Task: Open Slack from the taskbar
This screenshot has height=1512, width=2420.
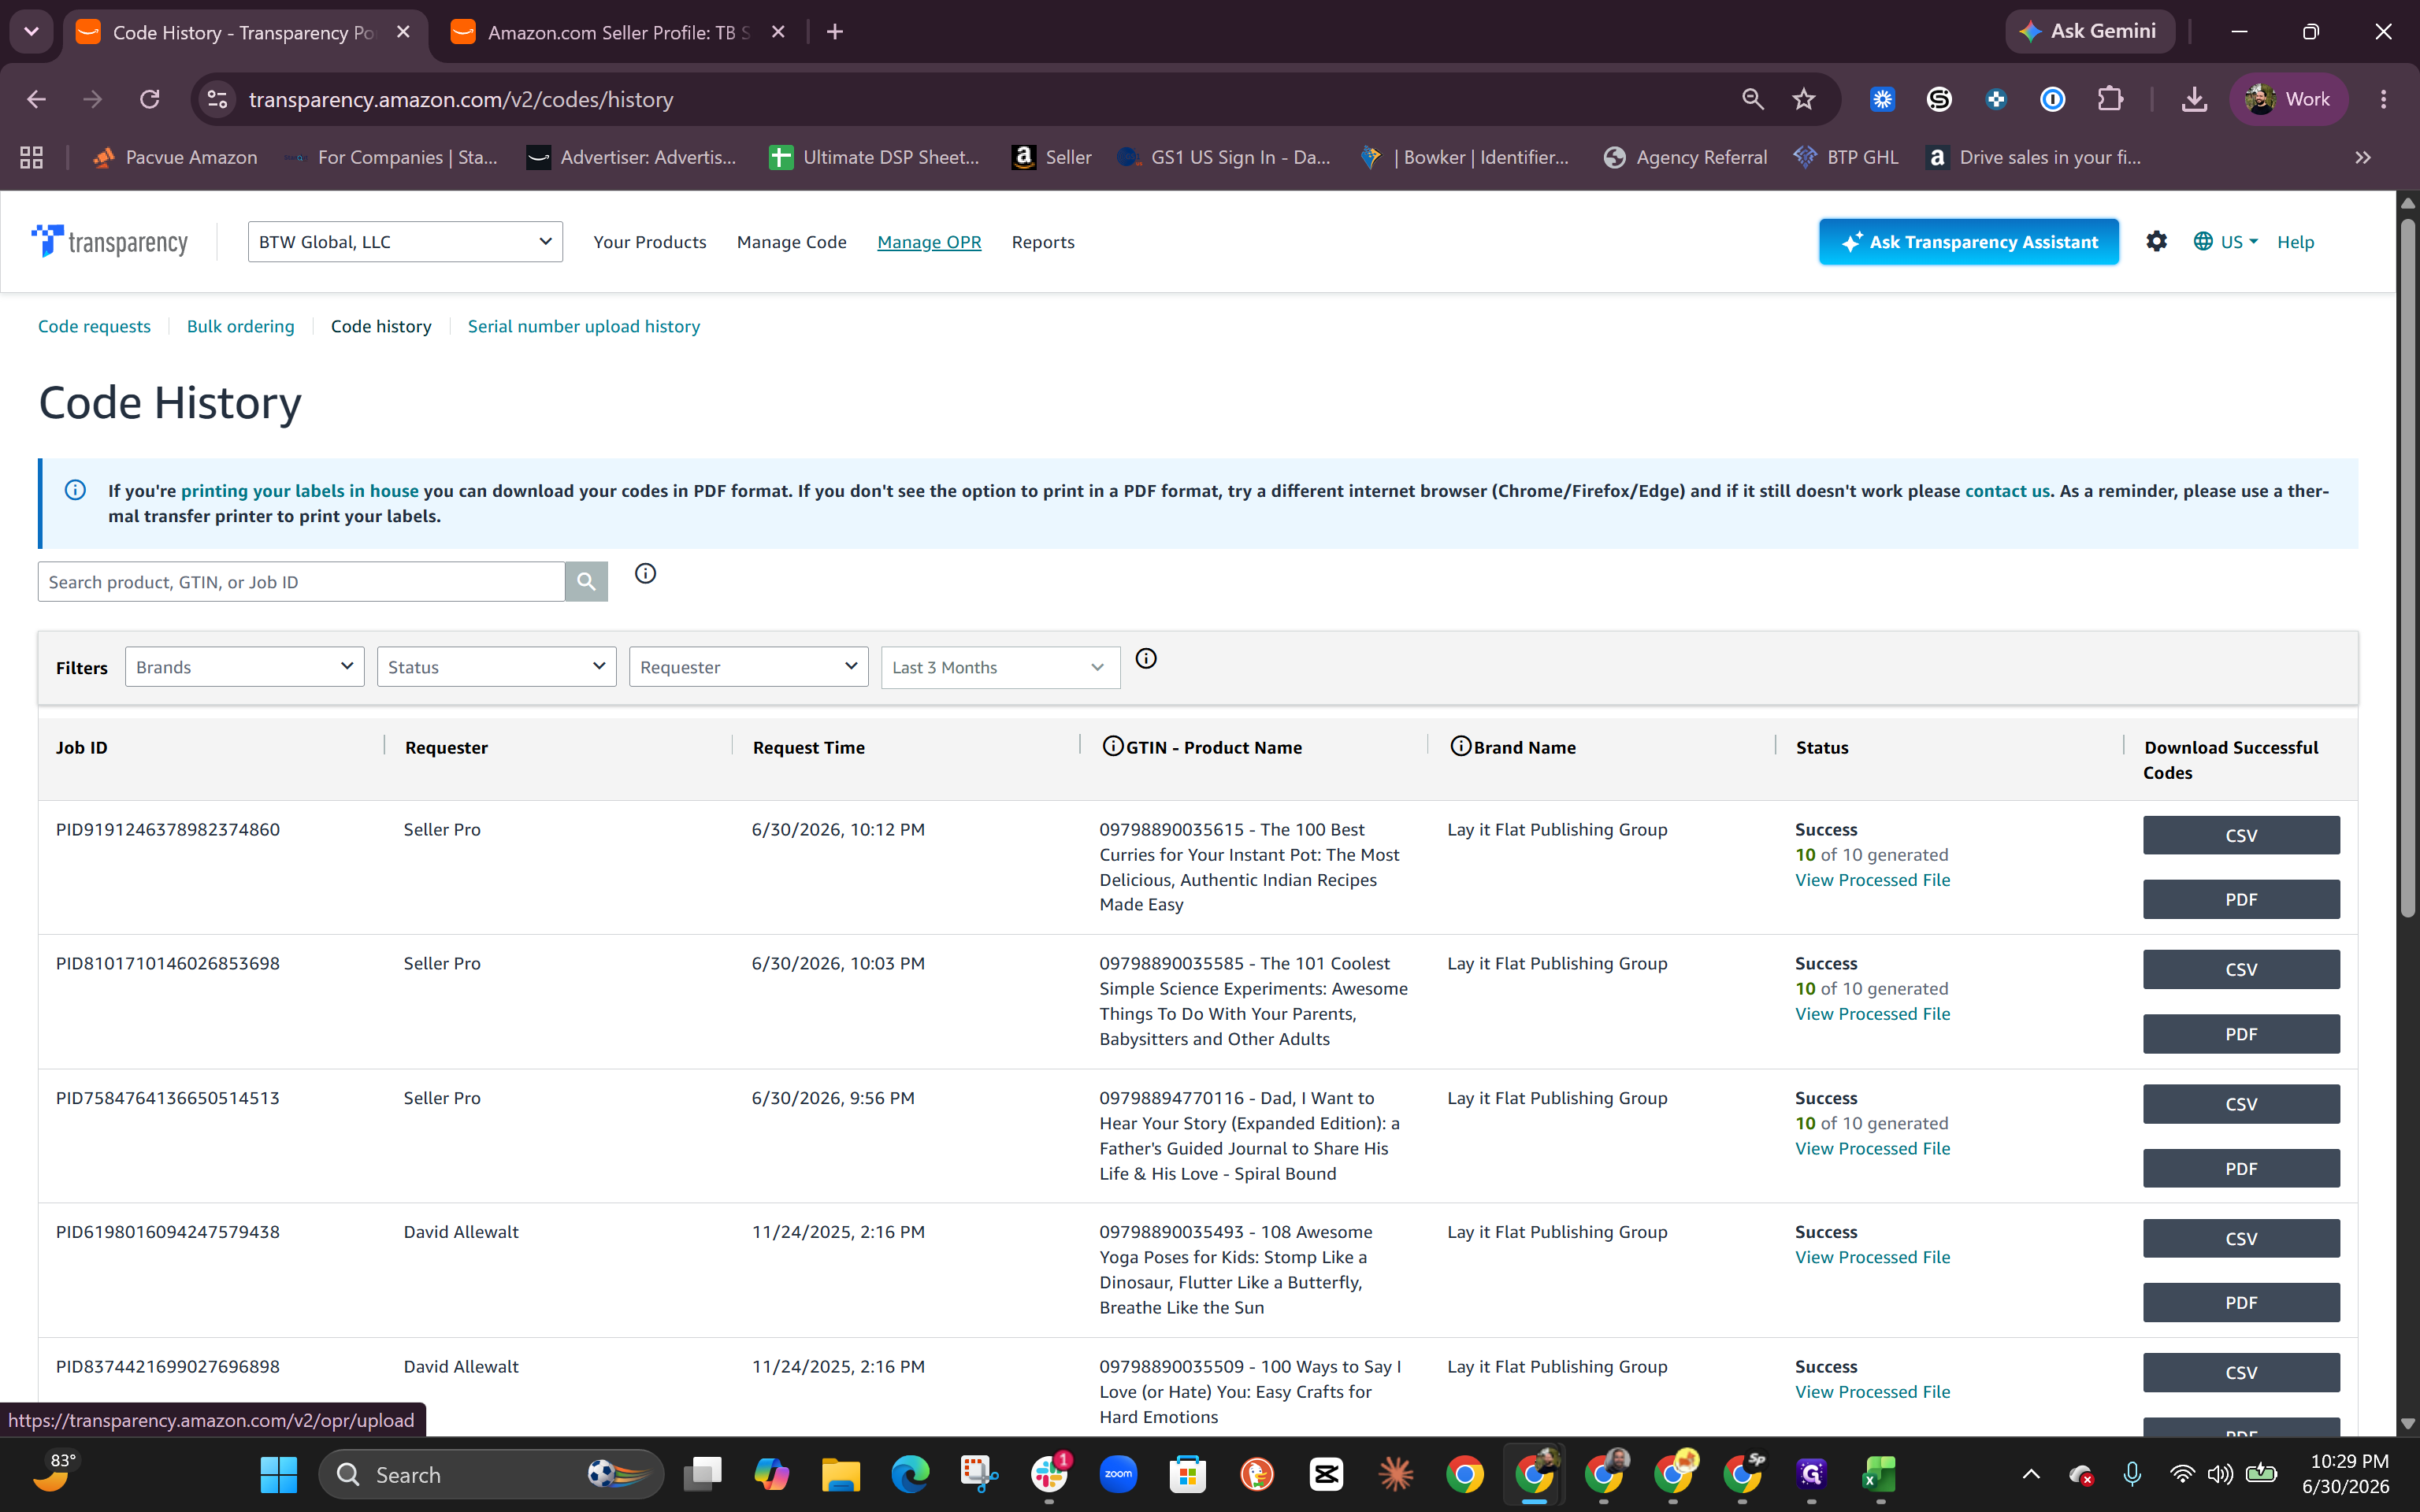Action: pos(1049,1474)
